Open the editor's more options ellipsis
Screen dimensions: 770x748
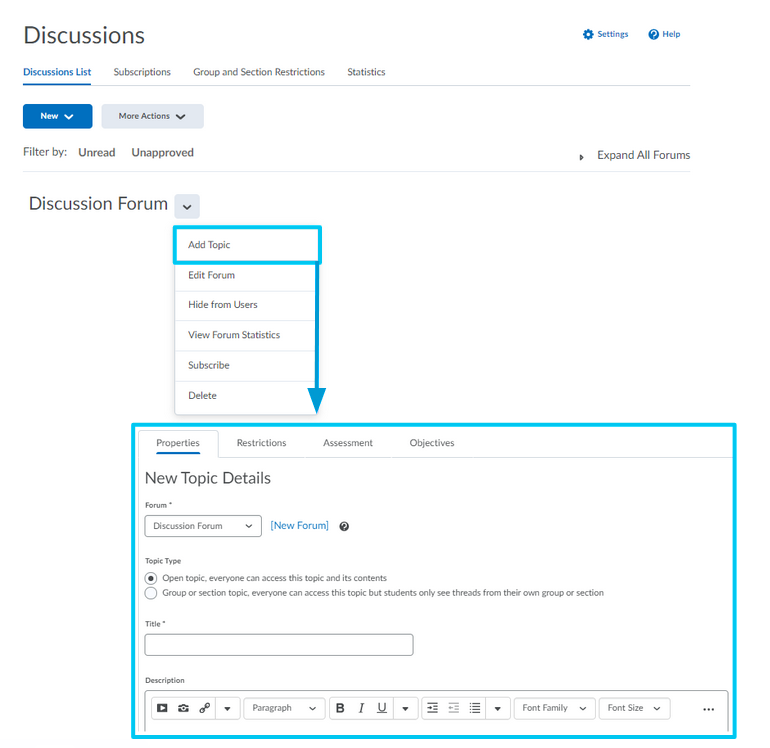click(708, 709)
